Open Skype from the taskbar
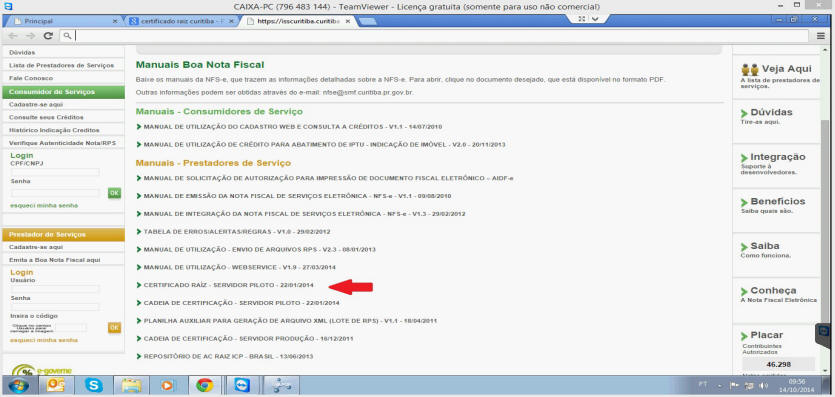The height and width of the screenshot is (397, 835). coord(94,385)
